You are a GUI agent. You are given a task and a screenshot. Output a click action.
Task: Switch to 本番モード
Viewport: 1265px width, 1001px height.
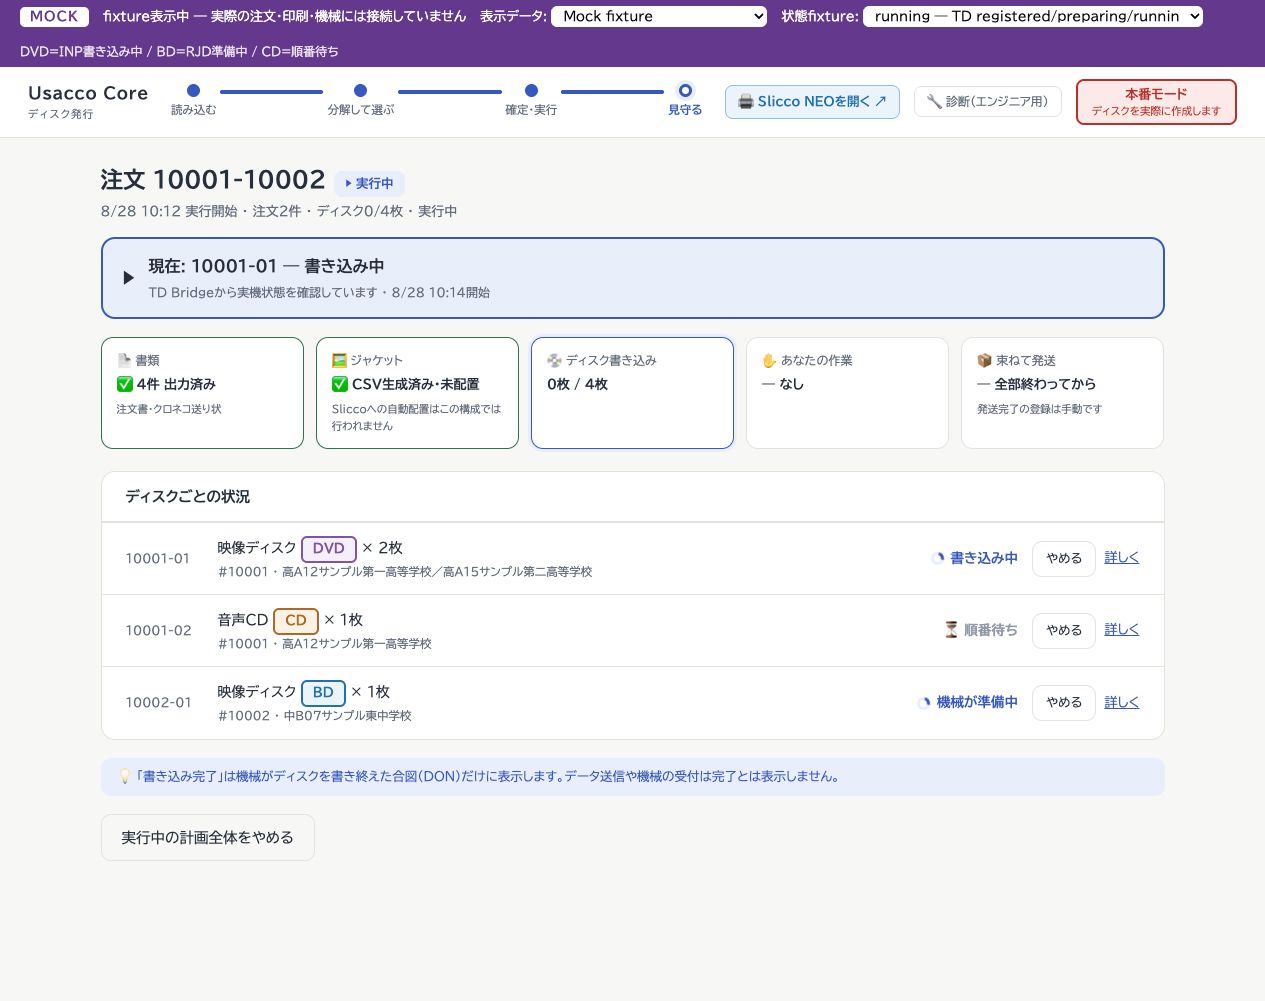click(x=1156, y=102)
